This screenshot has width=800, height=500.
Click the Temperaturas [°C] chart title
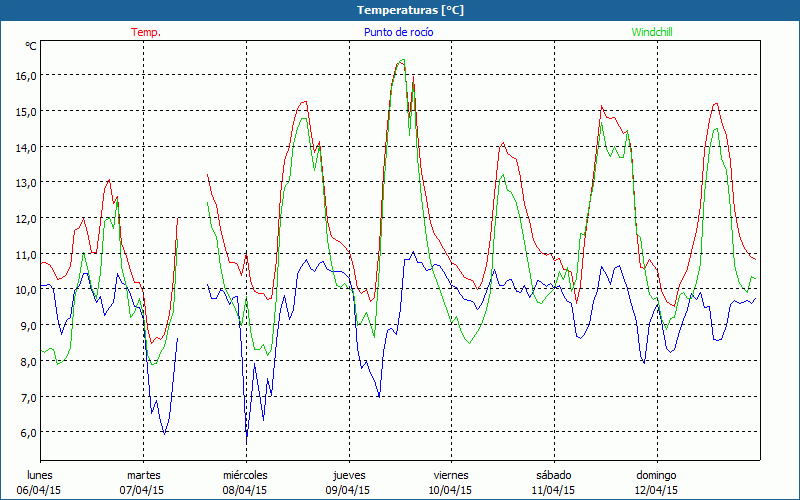(399, 10)
